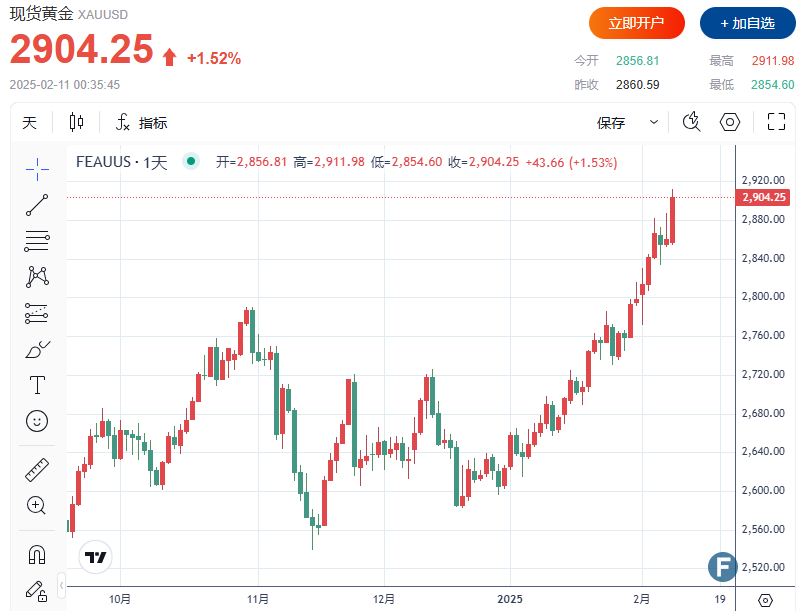Viewport: 806px width, 611px height.
Task: Toggle the green symbol status dot
Action: [x=190, y=162]
